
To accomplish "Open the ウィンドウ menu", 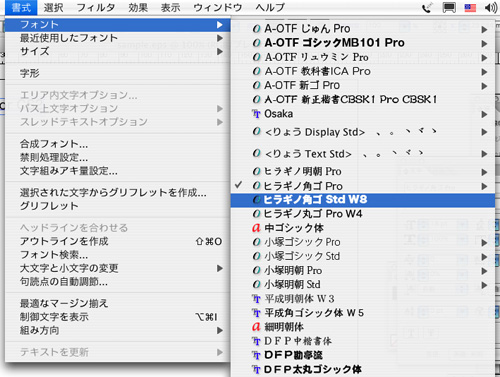I will tap(217, 7).
